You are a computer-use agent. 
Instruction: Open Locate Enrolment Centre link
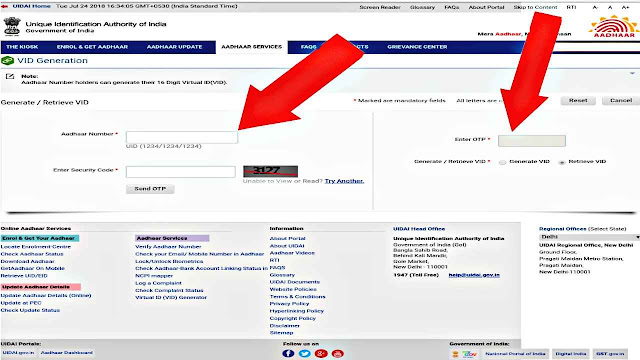click(36, 247)
